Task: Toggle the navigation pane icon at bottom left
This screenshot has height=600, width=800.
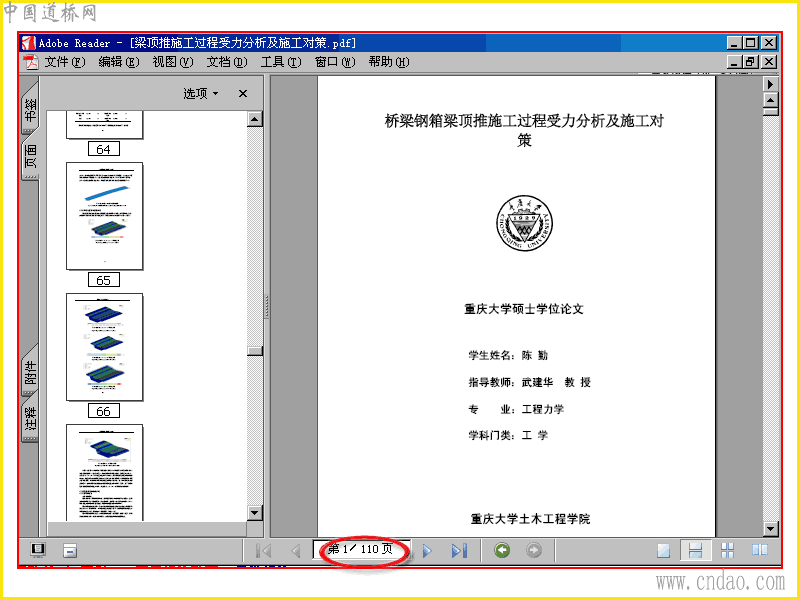Action: pyautogui.click(x=38, y=550)
